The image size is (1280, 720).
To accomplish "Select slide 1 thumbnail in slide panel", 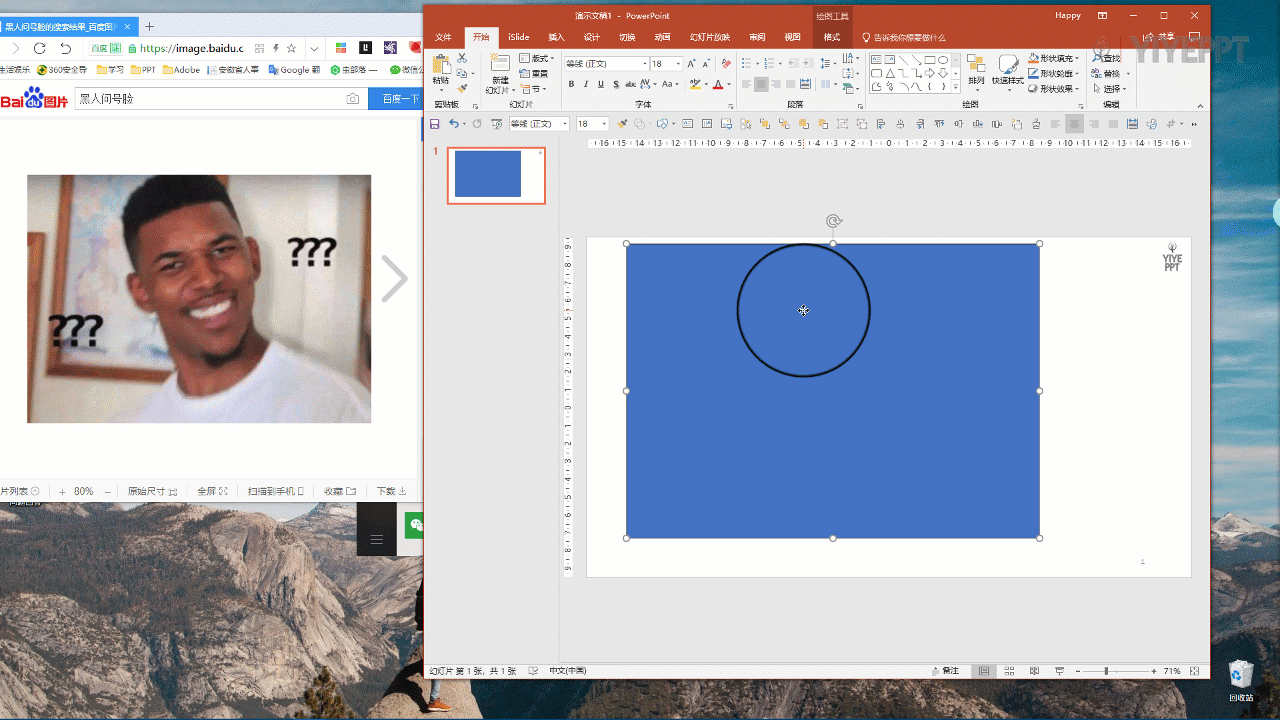I will tap(496, 175).
